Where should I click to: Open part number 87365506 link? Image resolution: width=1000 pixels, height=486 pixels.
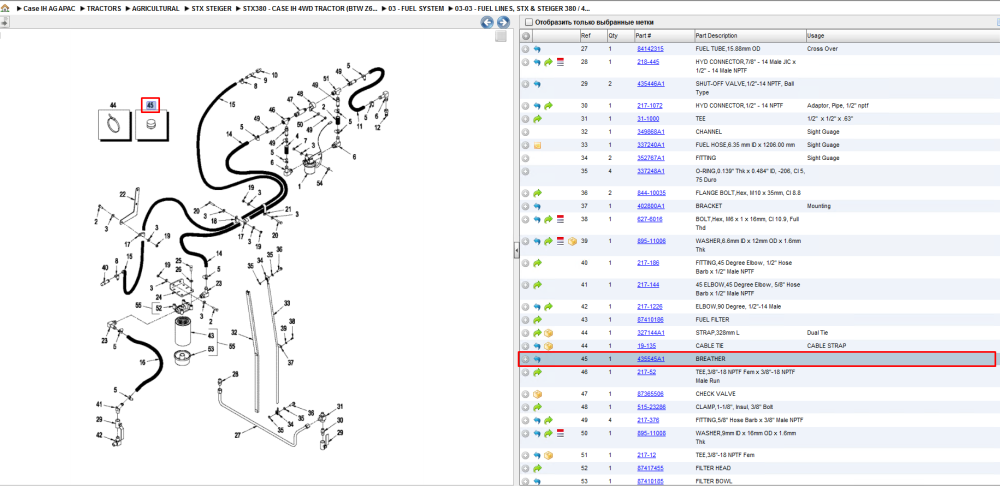click(x=650, y=394)
